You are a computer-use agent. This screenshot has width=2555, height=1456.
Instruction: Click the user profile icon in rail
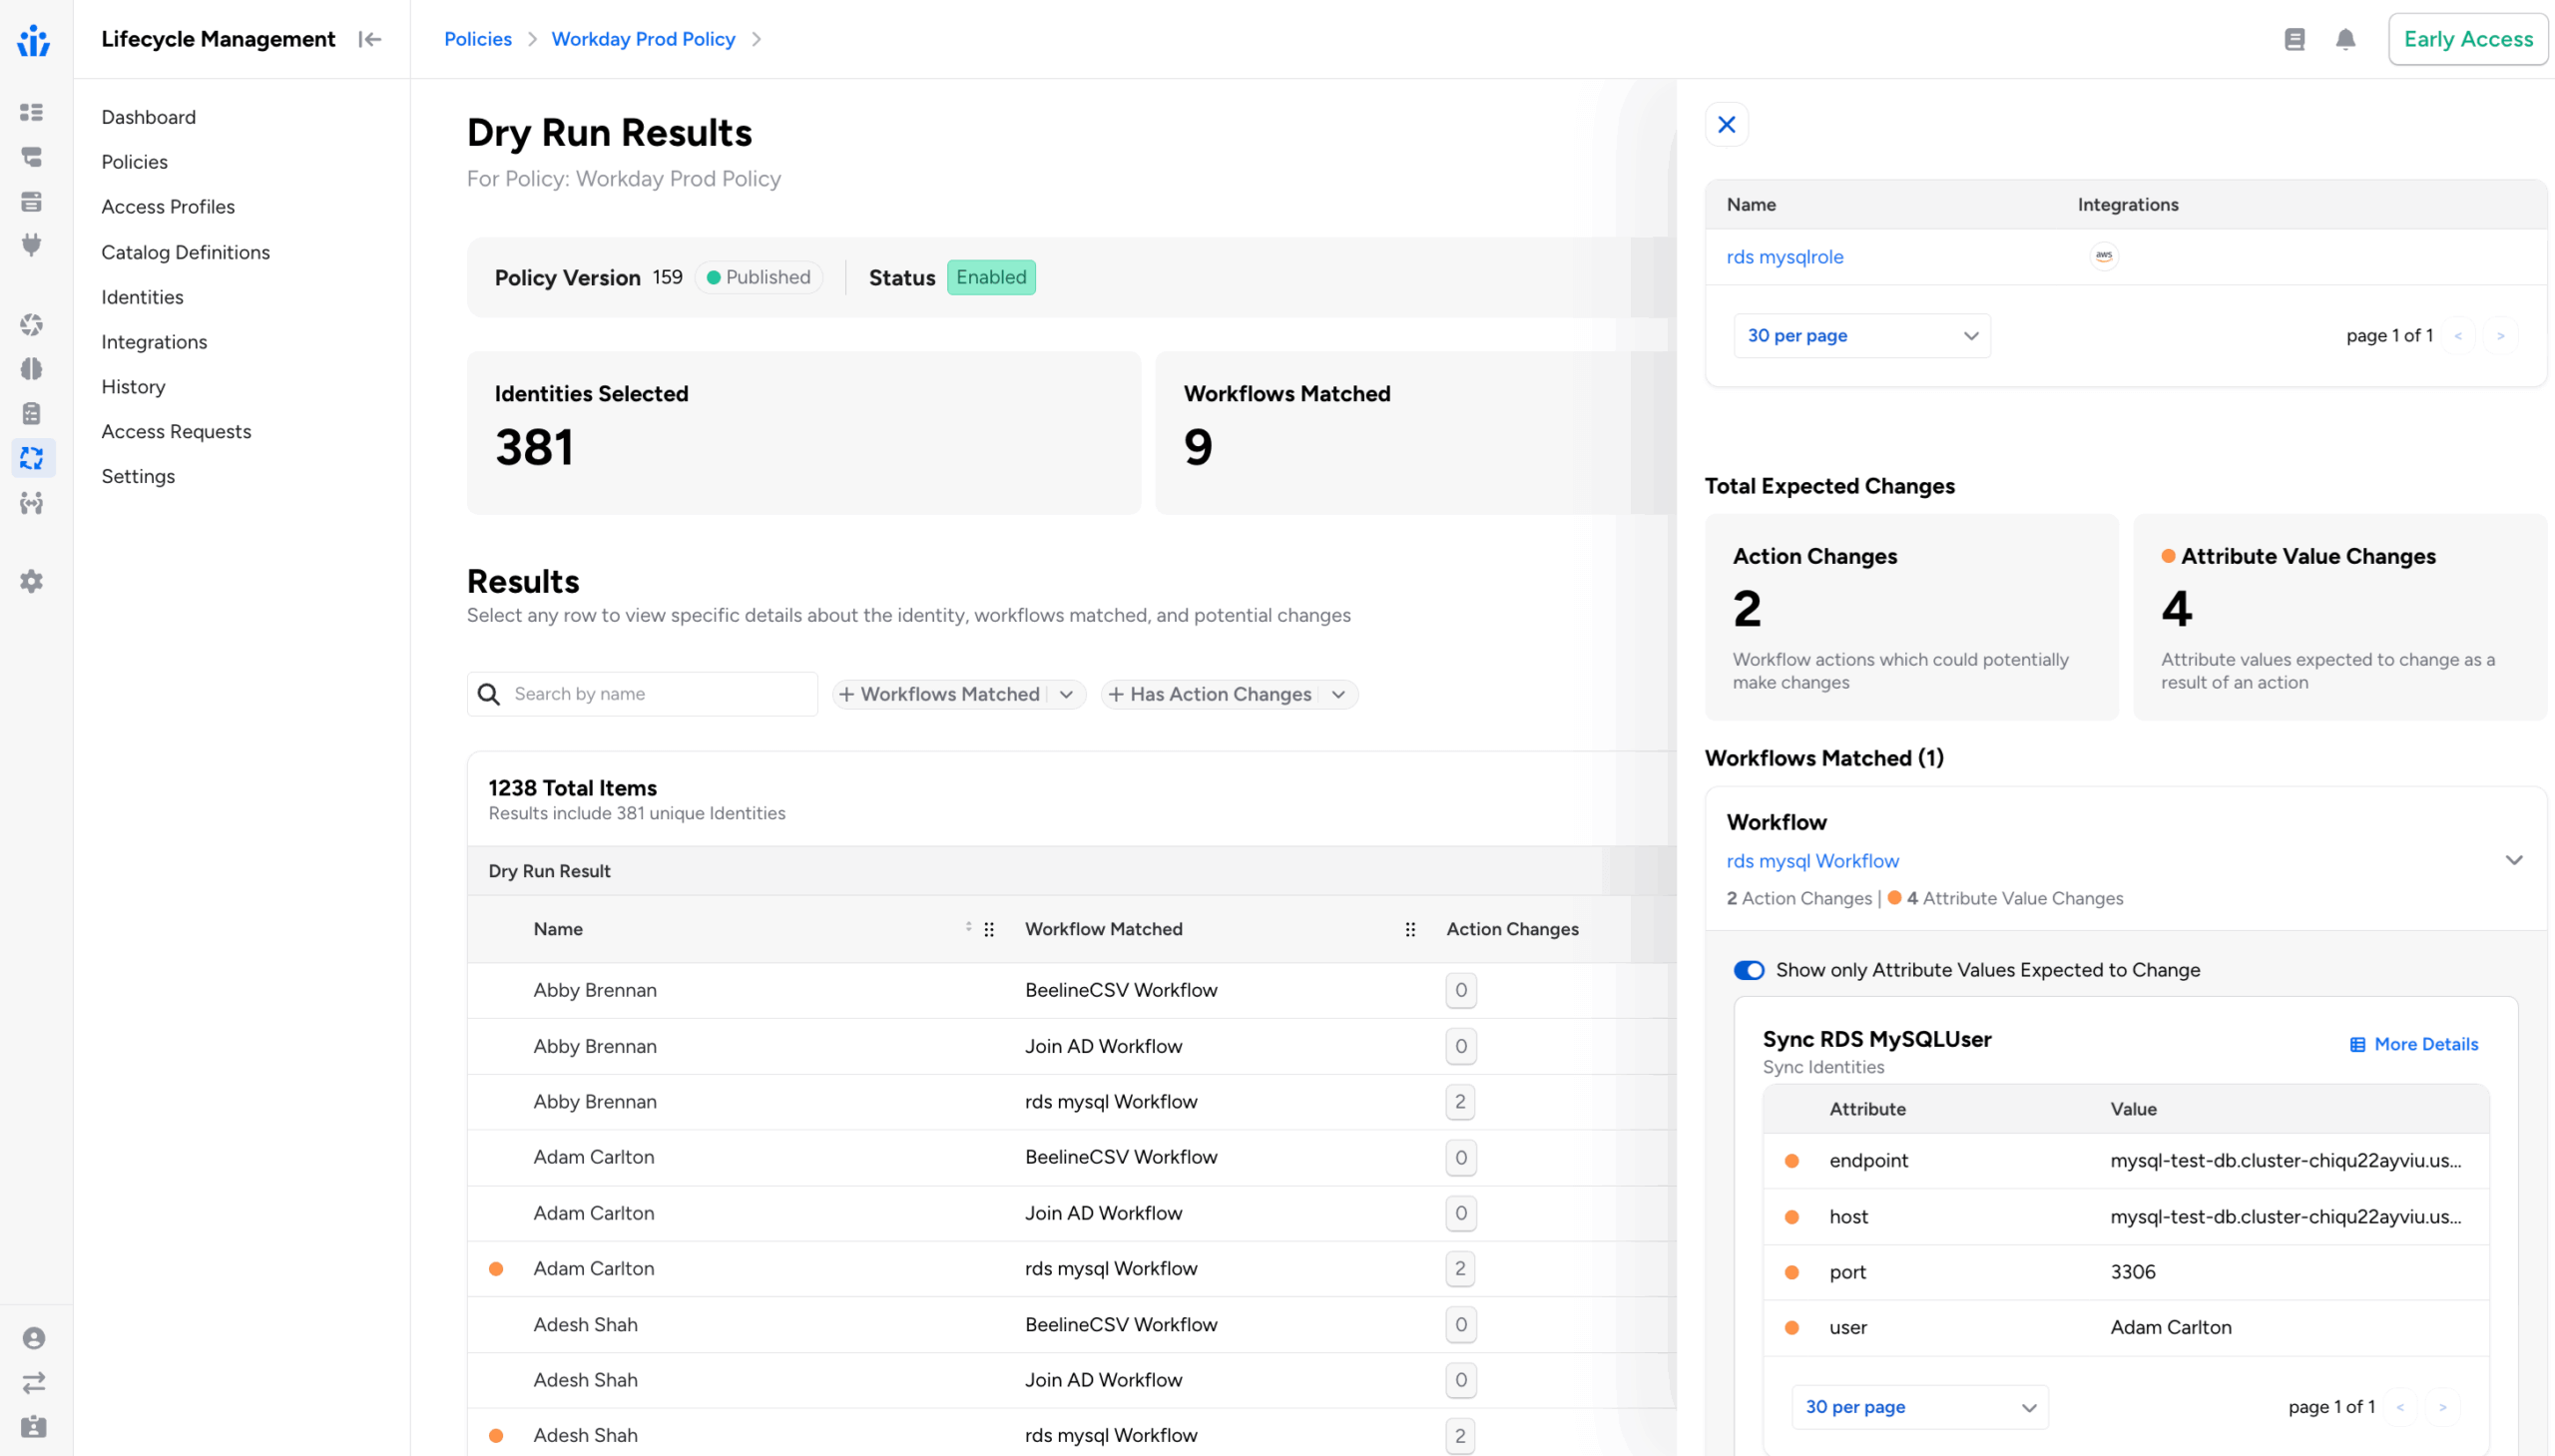tap(33, 1337)
